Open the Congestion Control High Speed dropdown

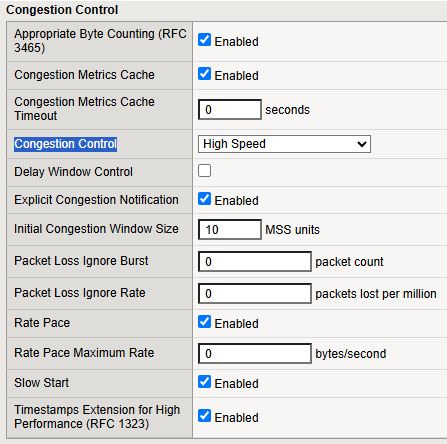point(284,144)
